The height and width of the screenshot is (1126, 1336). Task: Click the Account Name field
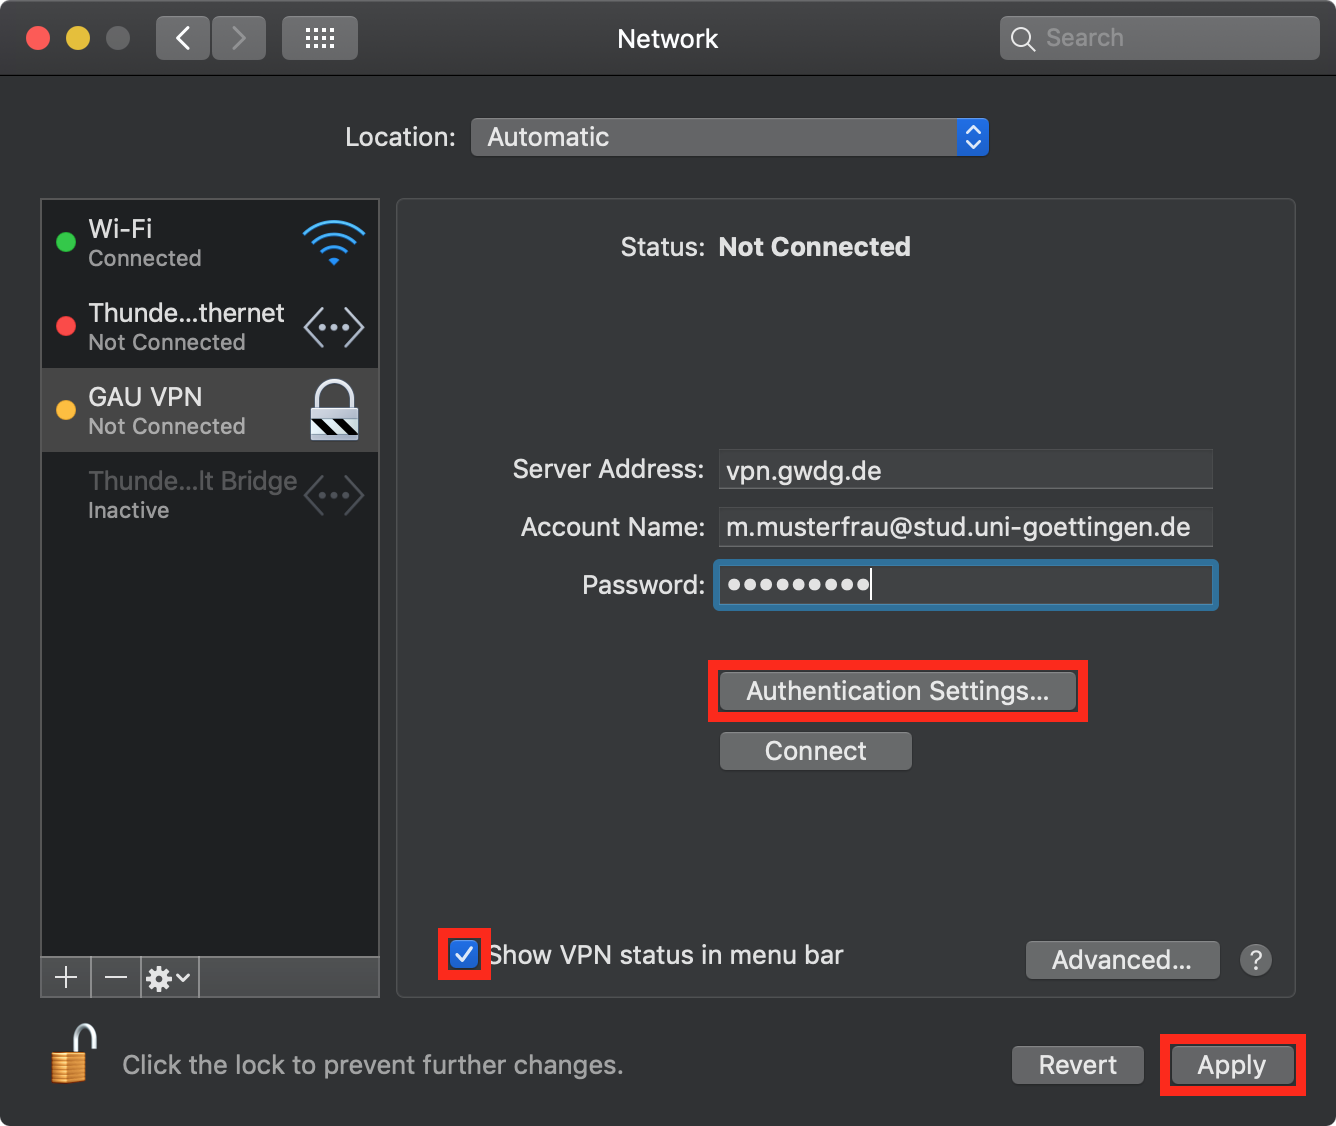(x=966, y=527)
